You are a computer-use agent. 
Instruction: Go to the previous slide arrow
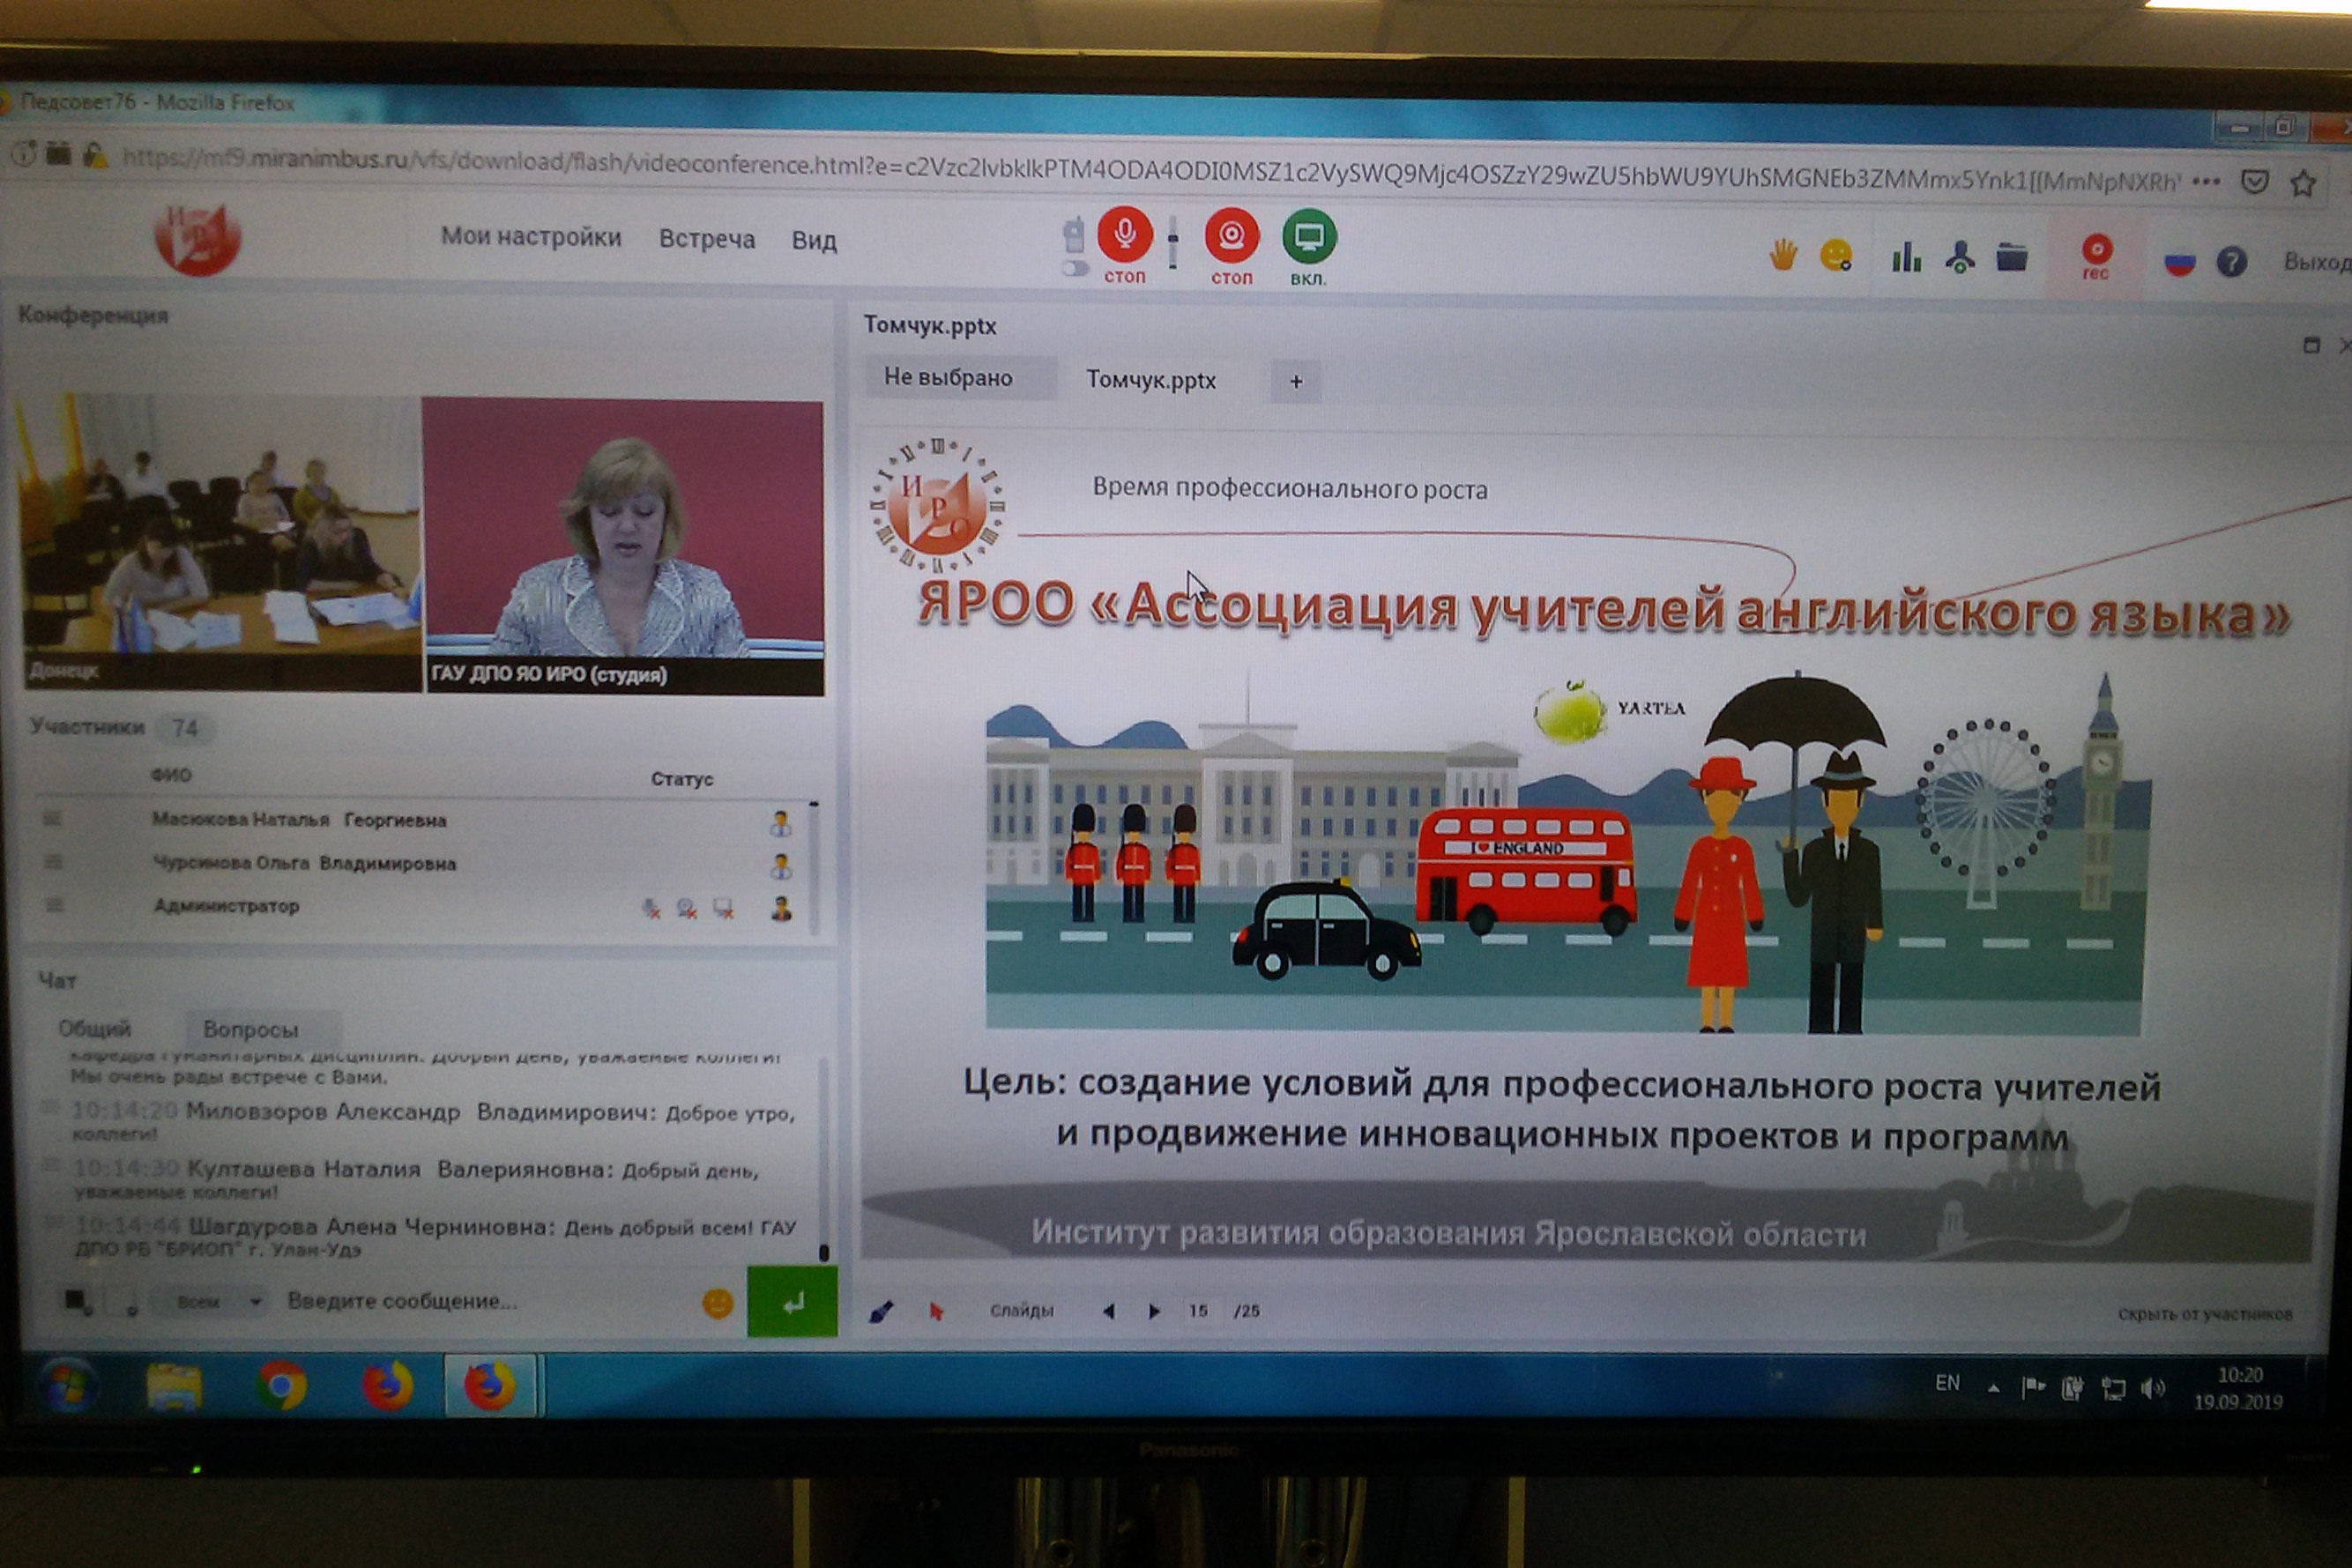click(x=1108, y=1311)
